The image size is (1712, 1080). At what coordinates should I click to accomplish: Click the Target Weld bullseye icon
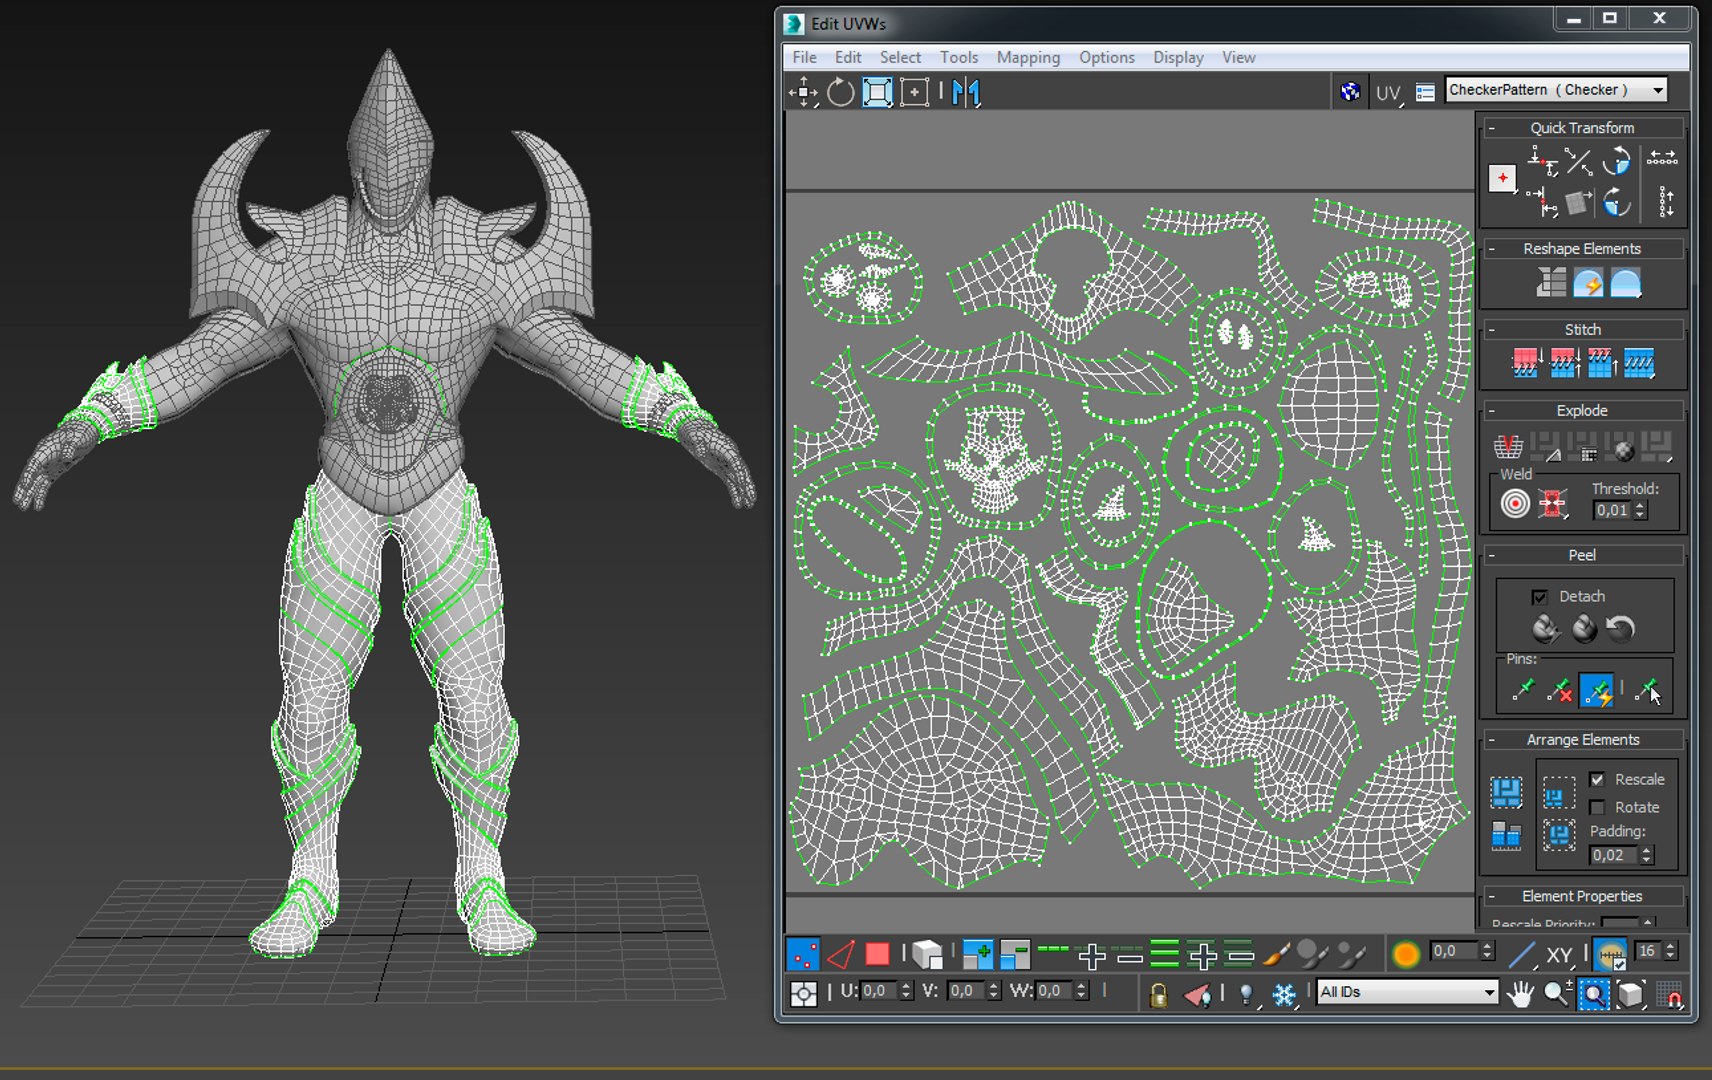pyautogui.click(x=1515, y=503)
